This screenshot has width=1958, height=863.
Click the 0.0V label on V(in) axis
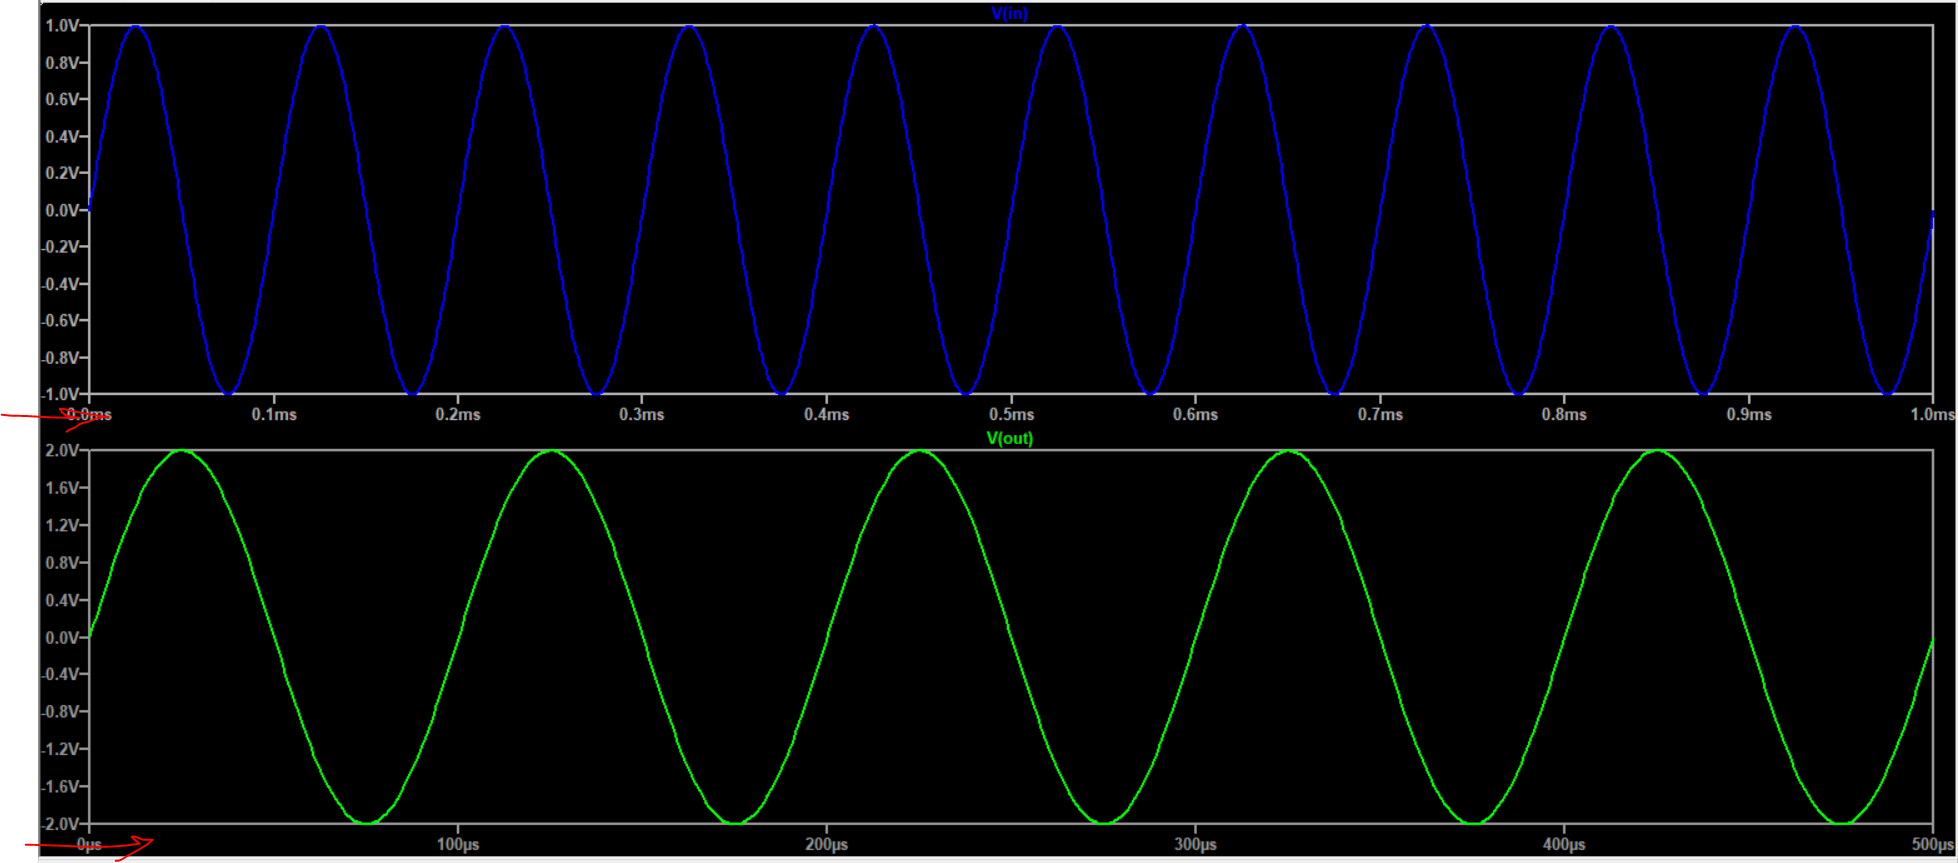click(62, 210)
